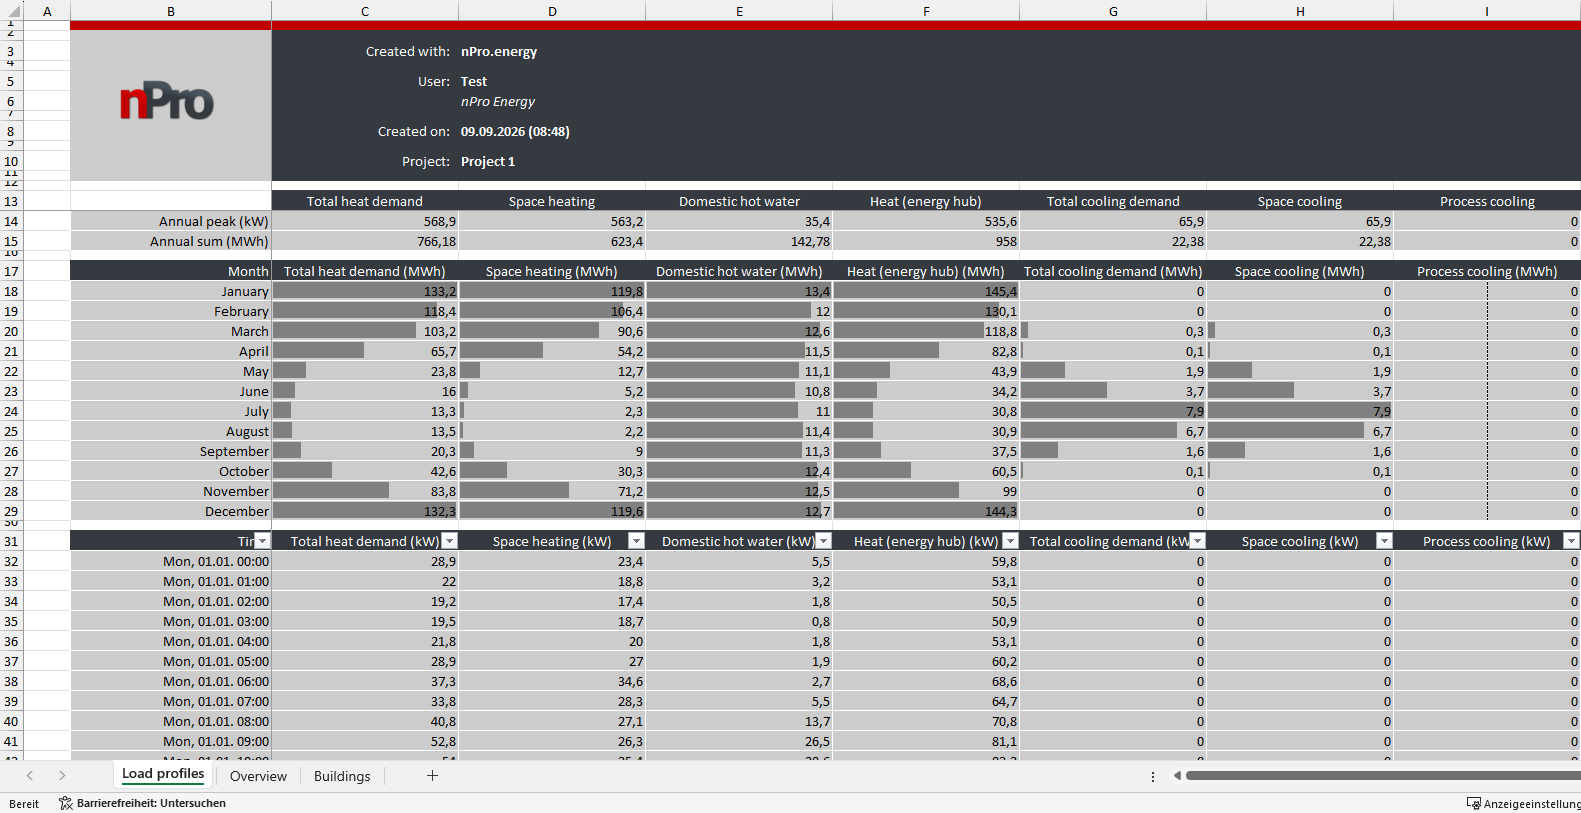This screenshot has height=813, width=1581.
Task: Select column I header
Action: (1487, 11)
